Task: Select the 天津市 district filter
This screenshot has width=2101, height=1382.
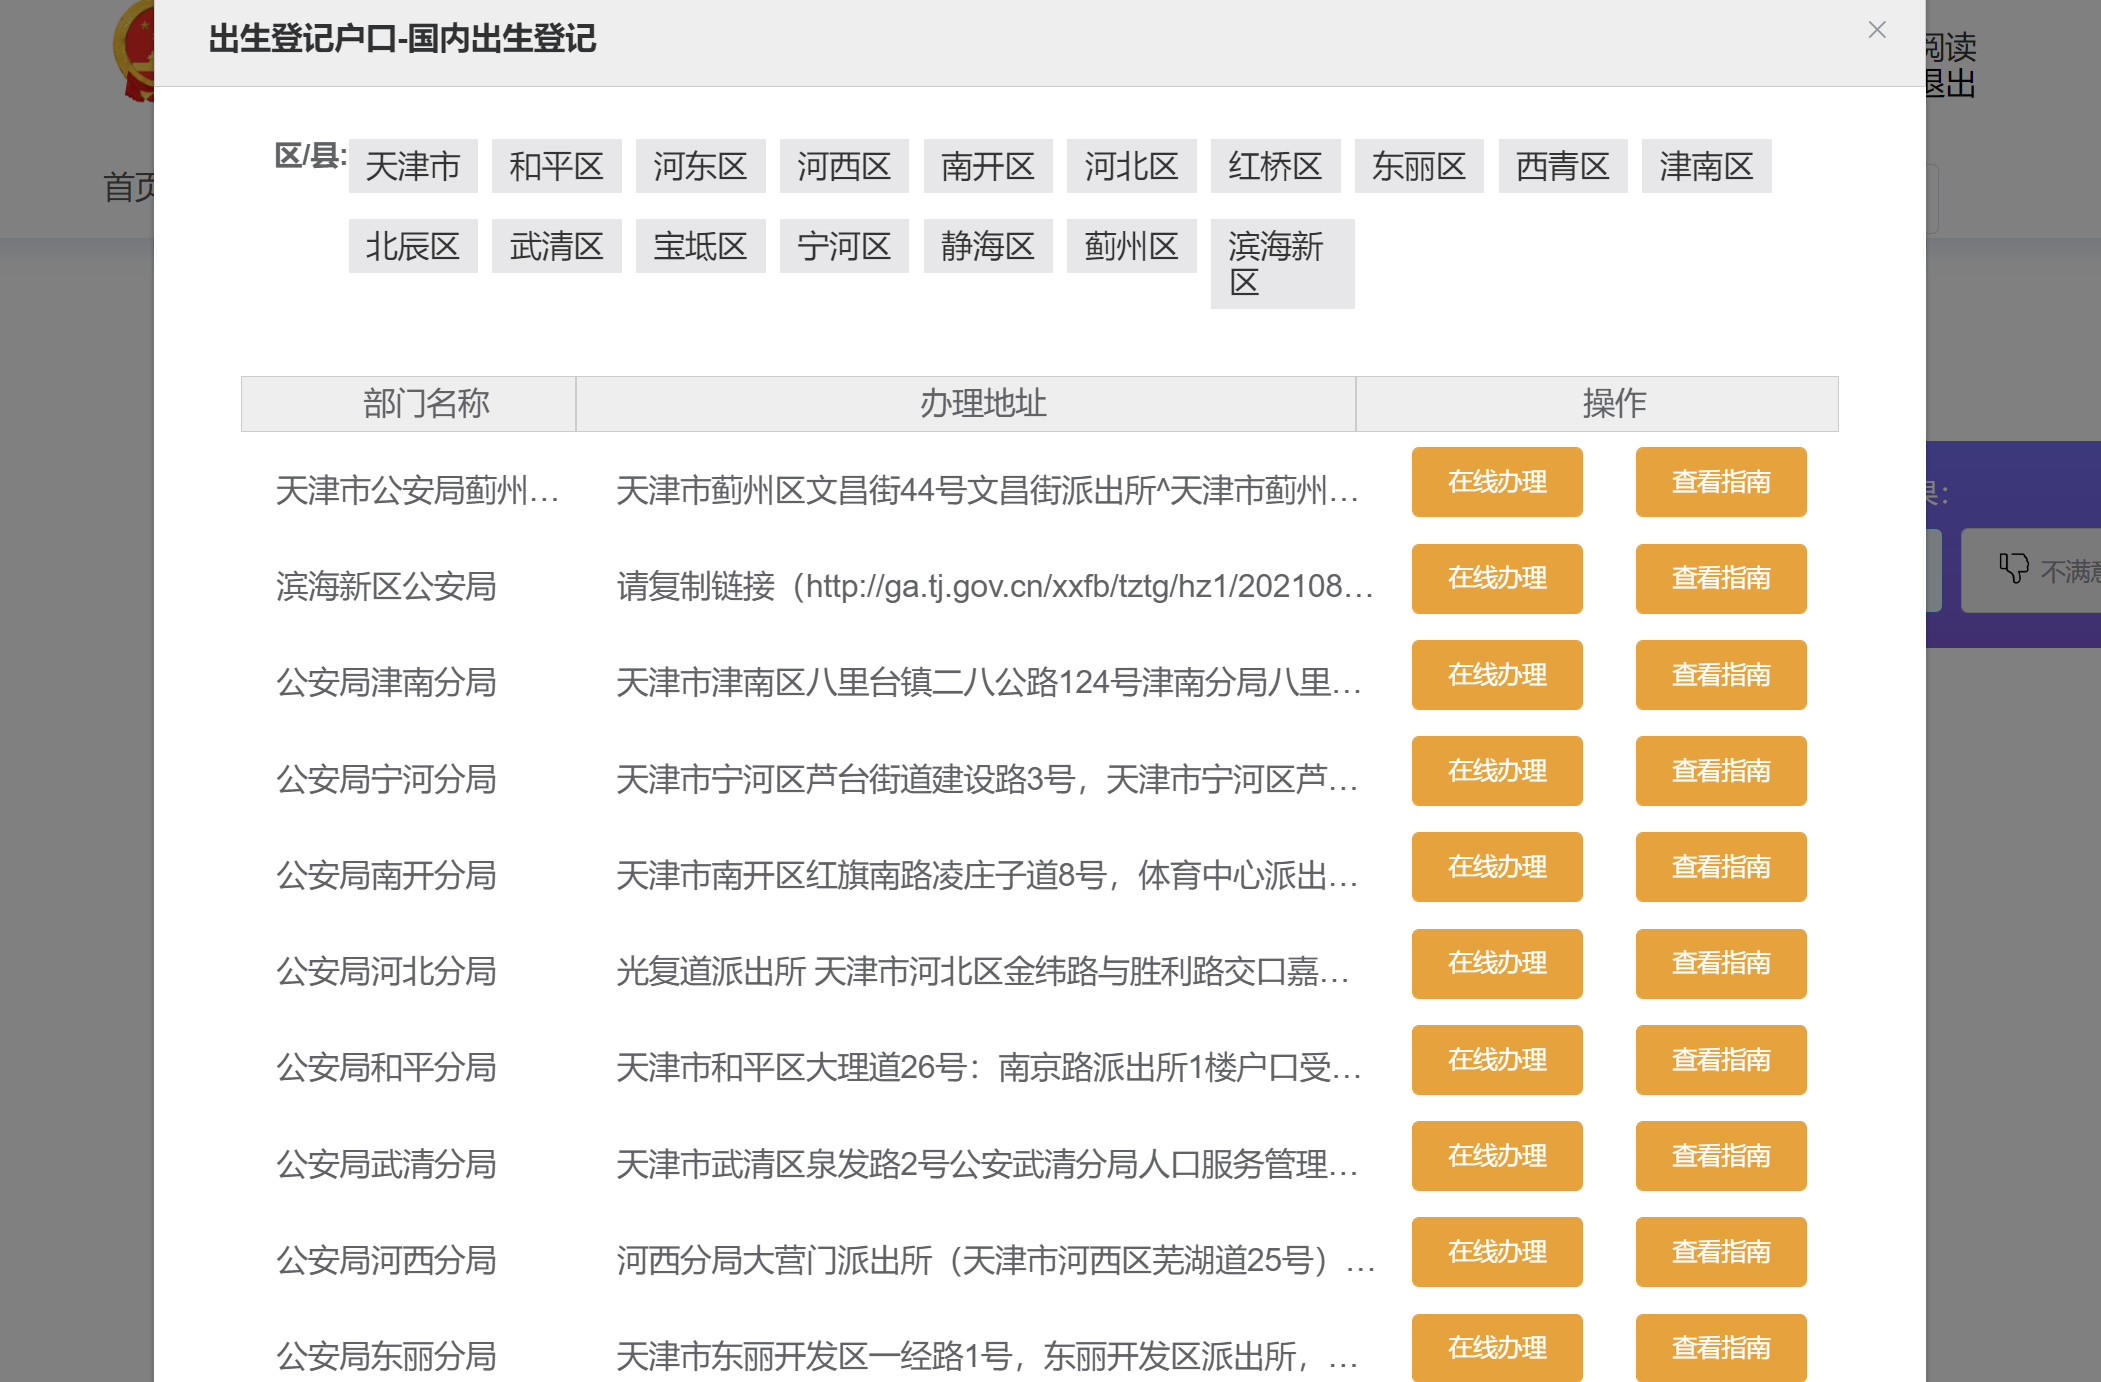Action: (412, 166)
